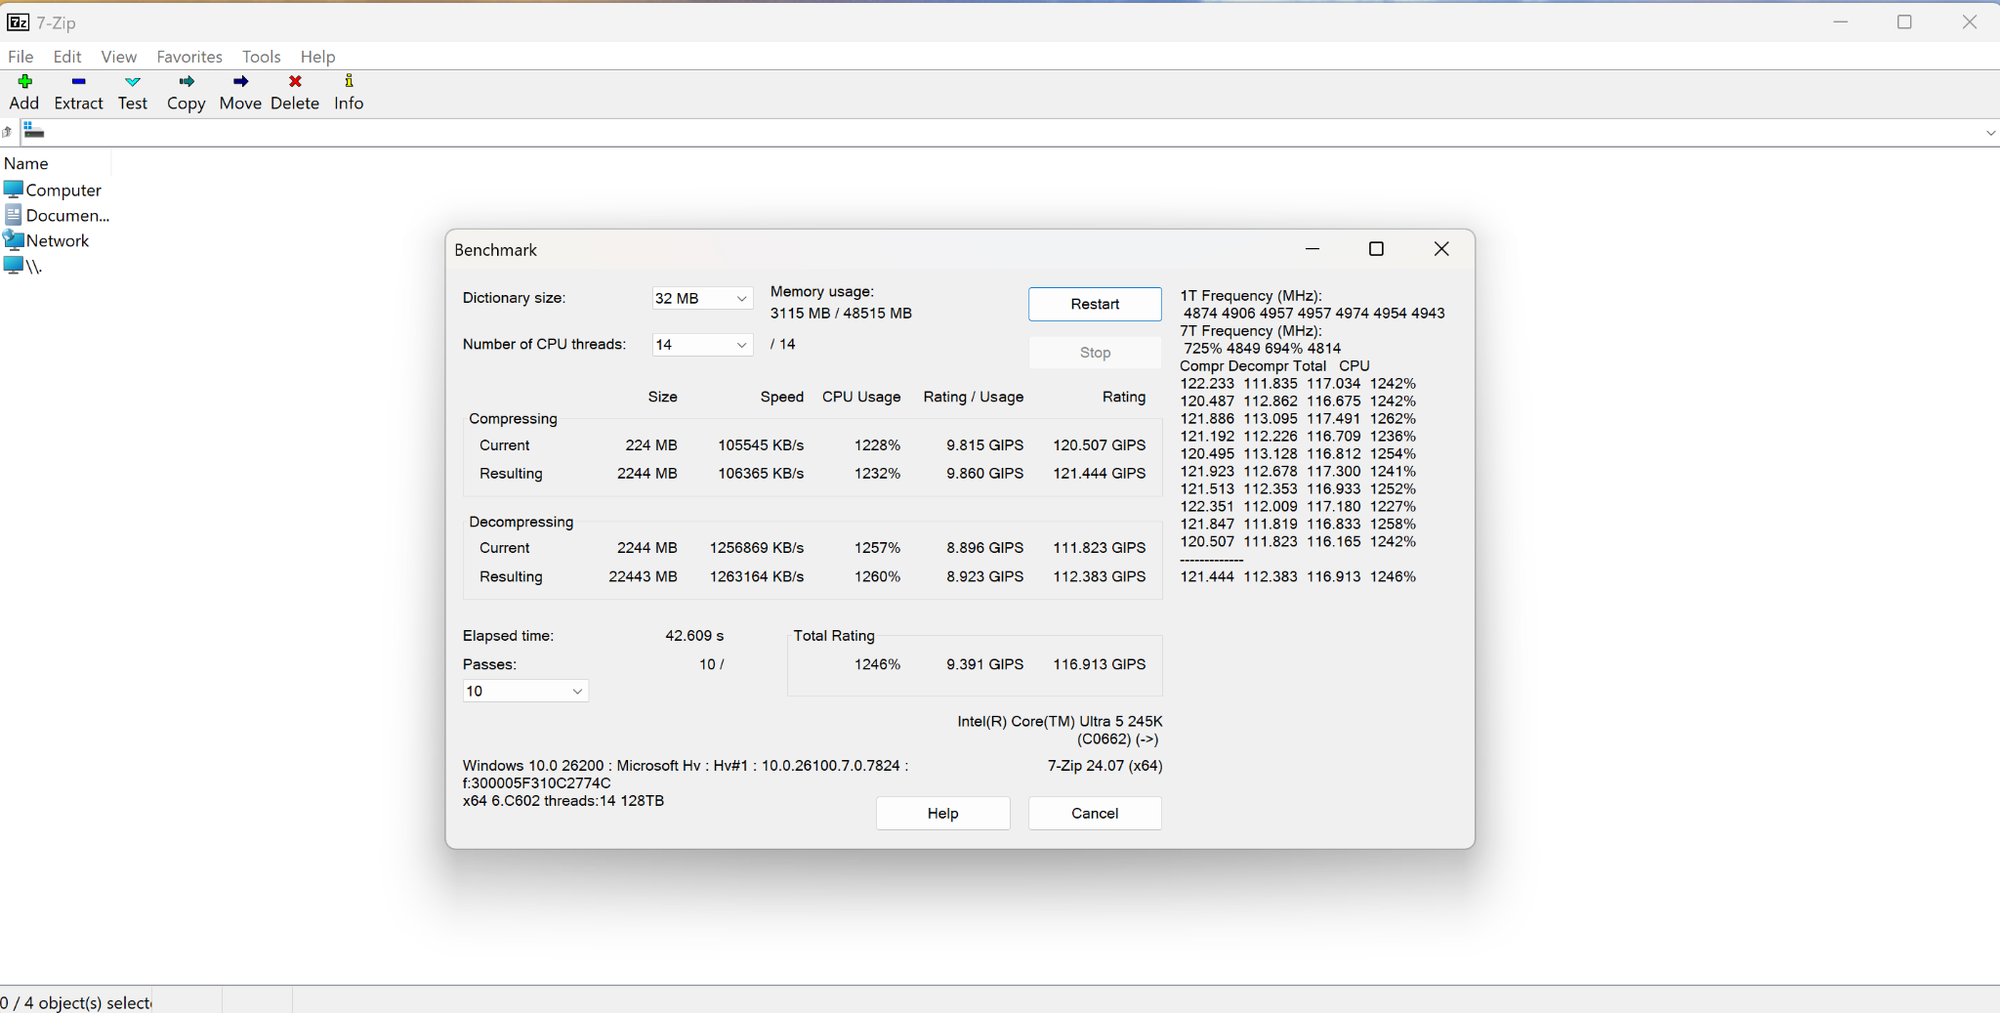Click the Help button in Benchmark dialog

pos(942,813)
